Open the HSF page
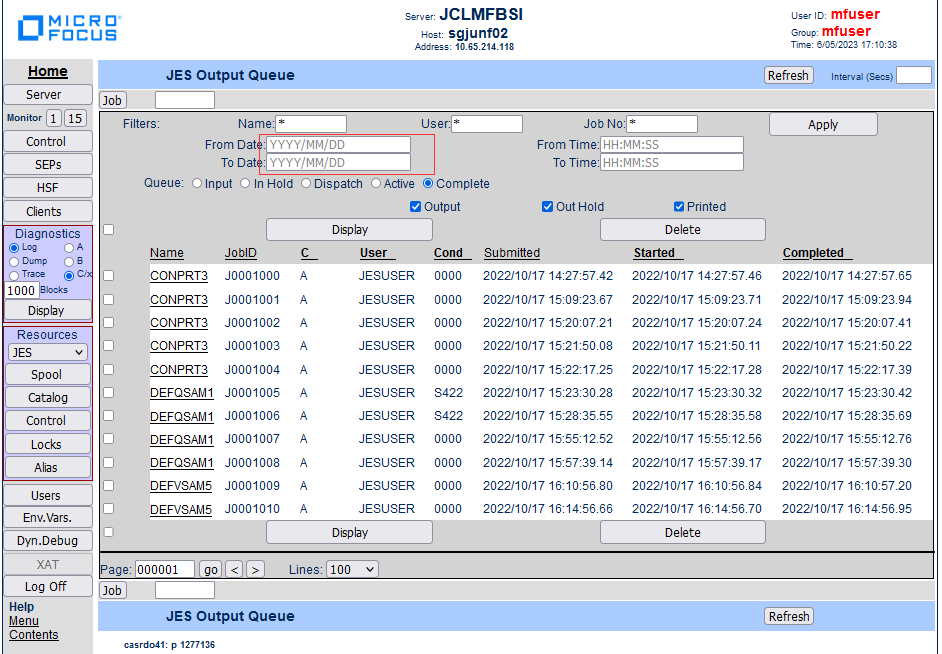The width and height of the screenshot is (942, 654). point(48,188)
